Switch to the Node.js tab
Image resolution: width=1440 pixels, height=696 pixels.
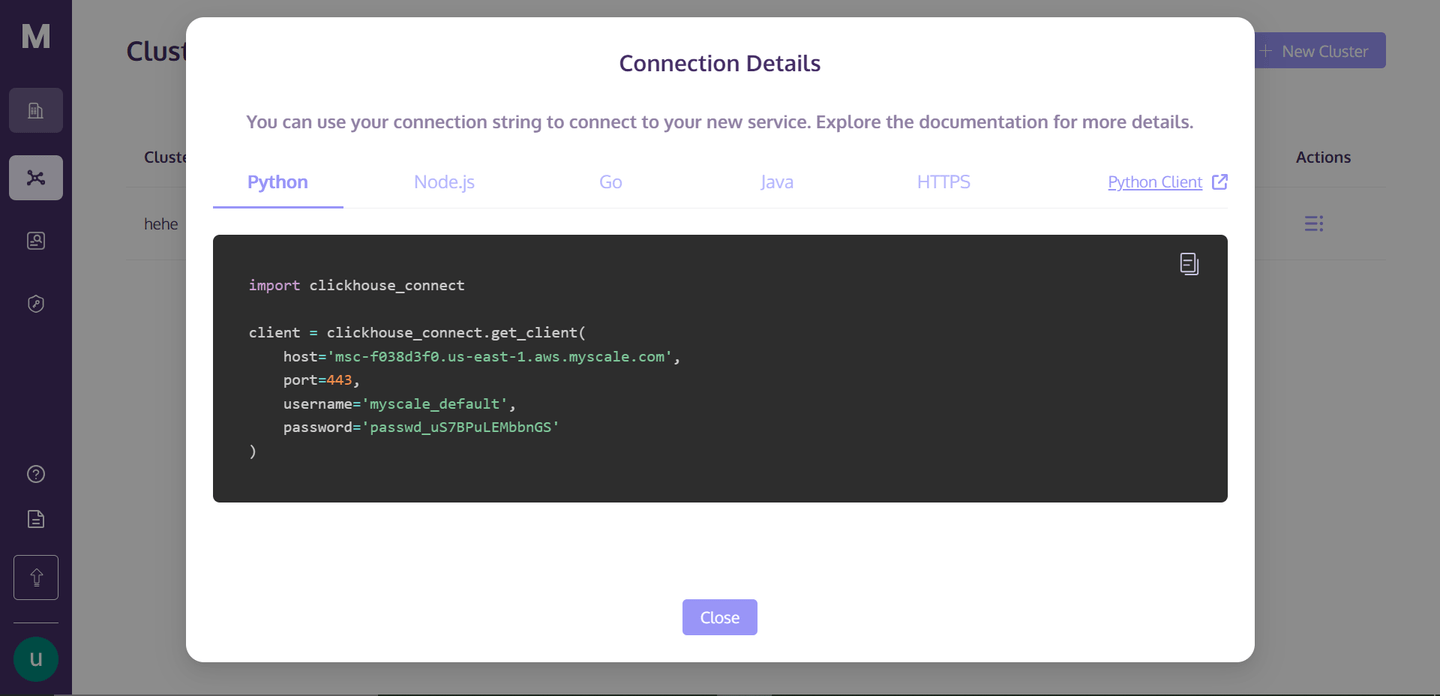(x=444, y=182)
